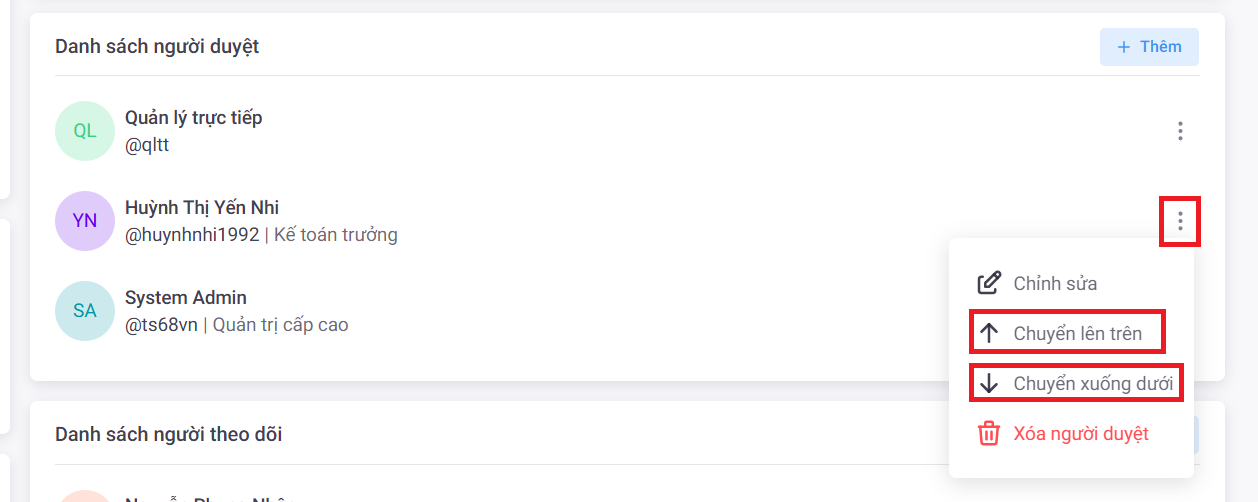Click the purple YN avatar
Screen dimensions: 1258x502
click(x=85, y=221)
